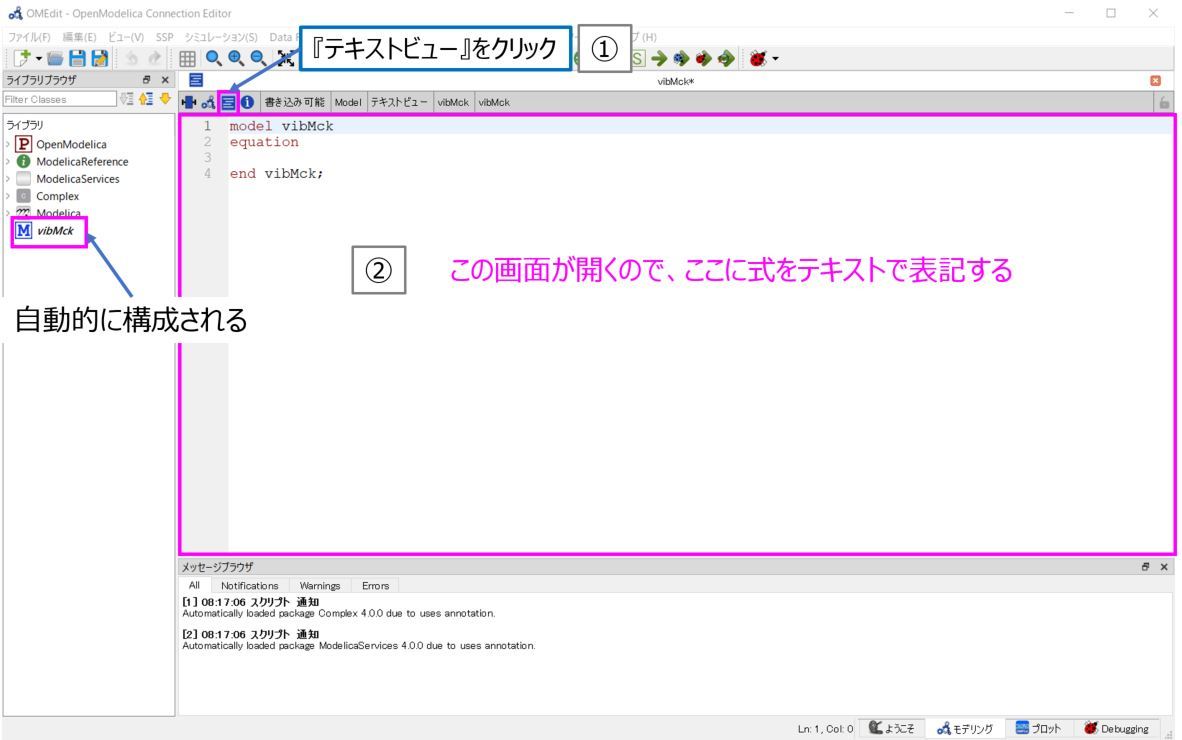Start the debugger ladybug icon
The width and height of the screenshot is (1182, 740).
(x=757, y=58)
